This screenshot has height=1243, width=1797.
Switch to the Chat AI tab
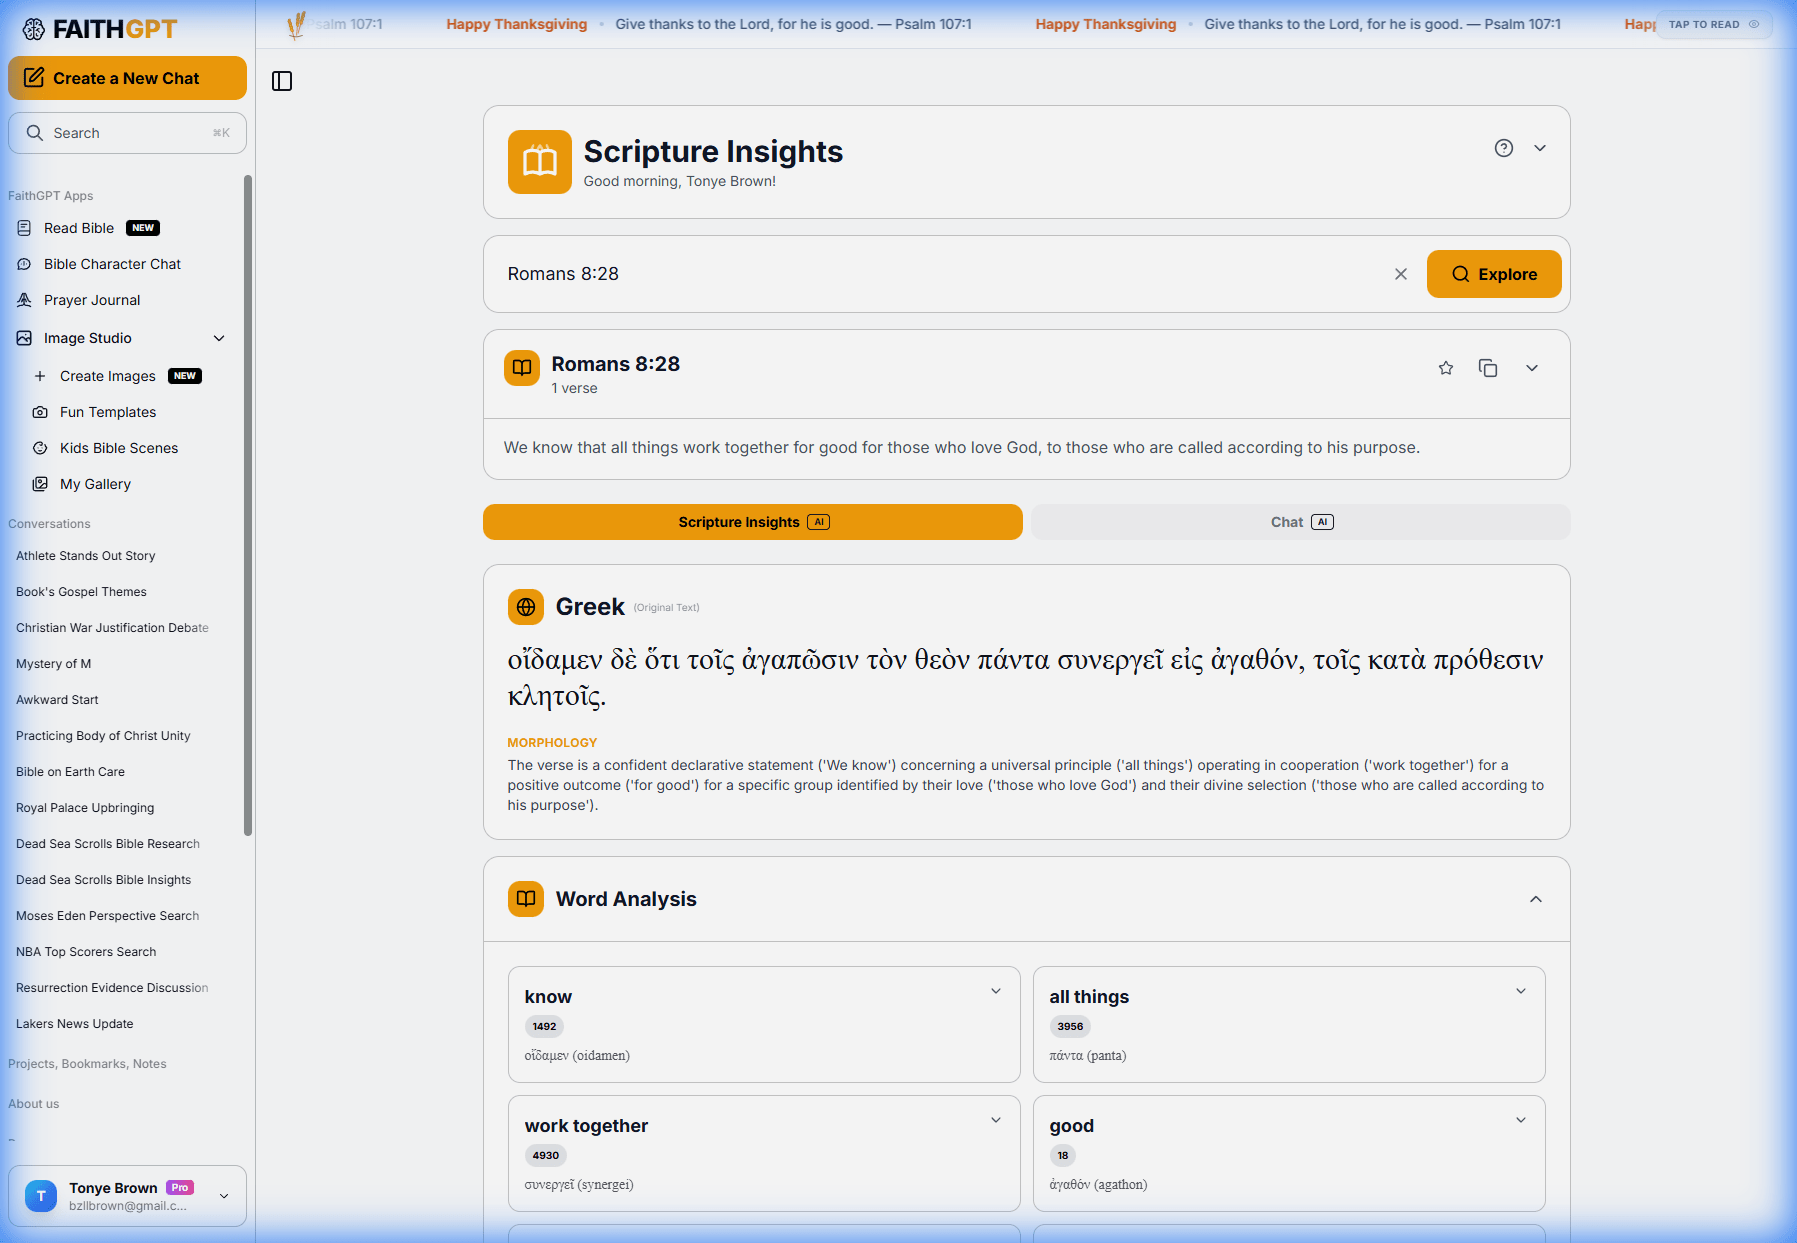coord(1301,522)
